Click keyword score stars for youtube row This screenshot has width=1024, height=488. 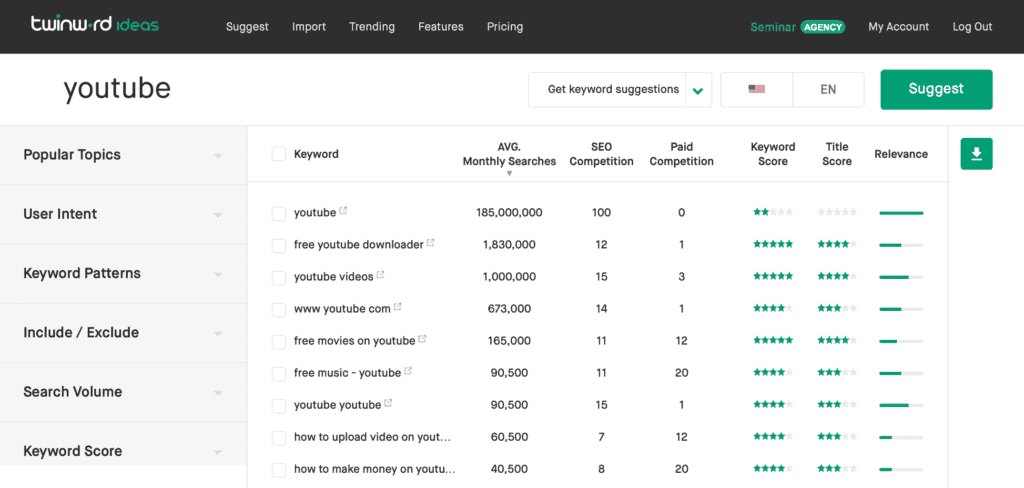[773, 212]
